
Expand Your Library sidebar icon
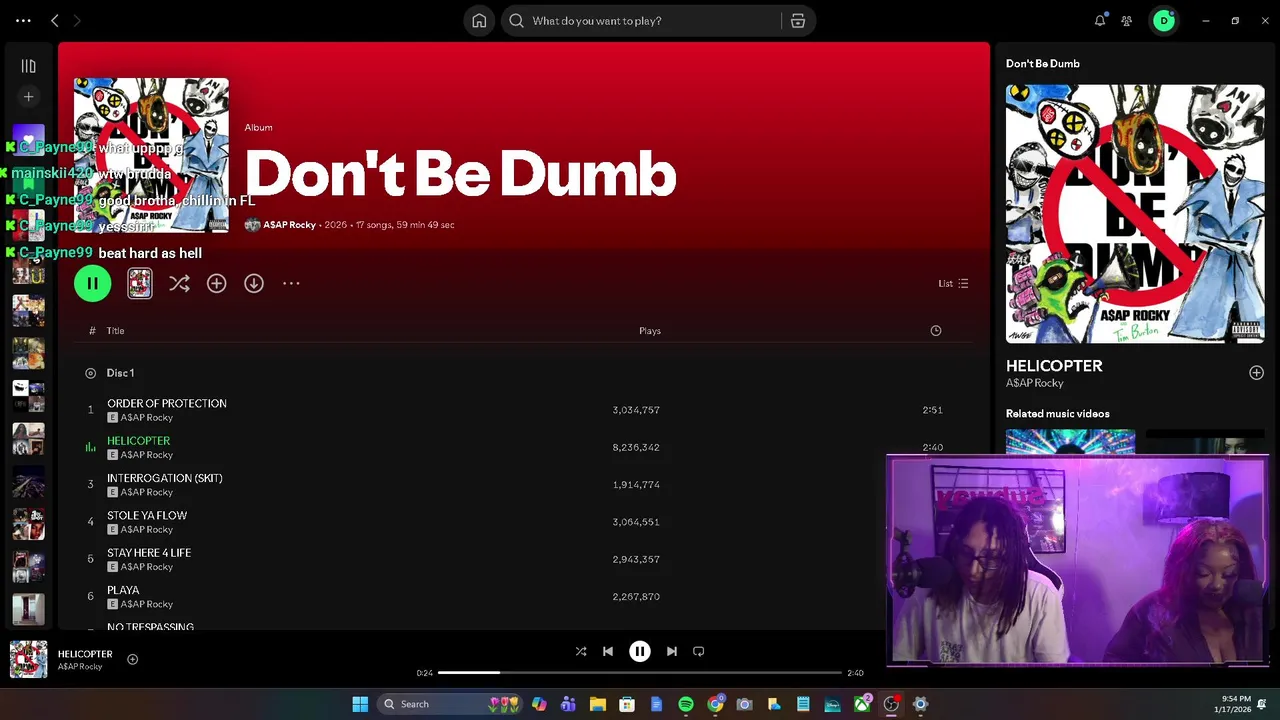tap(29, 66)
